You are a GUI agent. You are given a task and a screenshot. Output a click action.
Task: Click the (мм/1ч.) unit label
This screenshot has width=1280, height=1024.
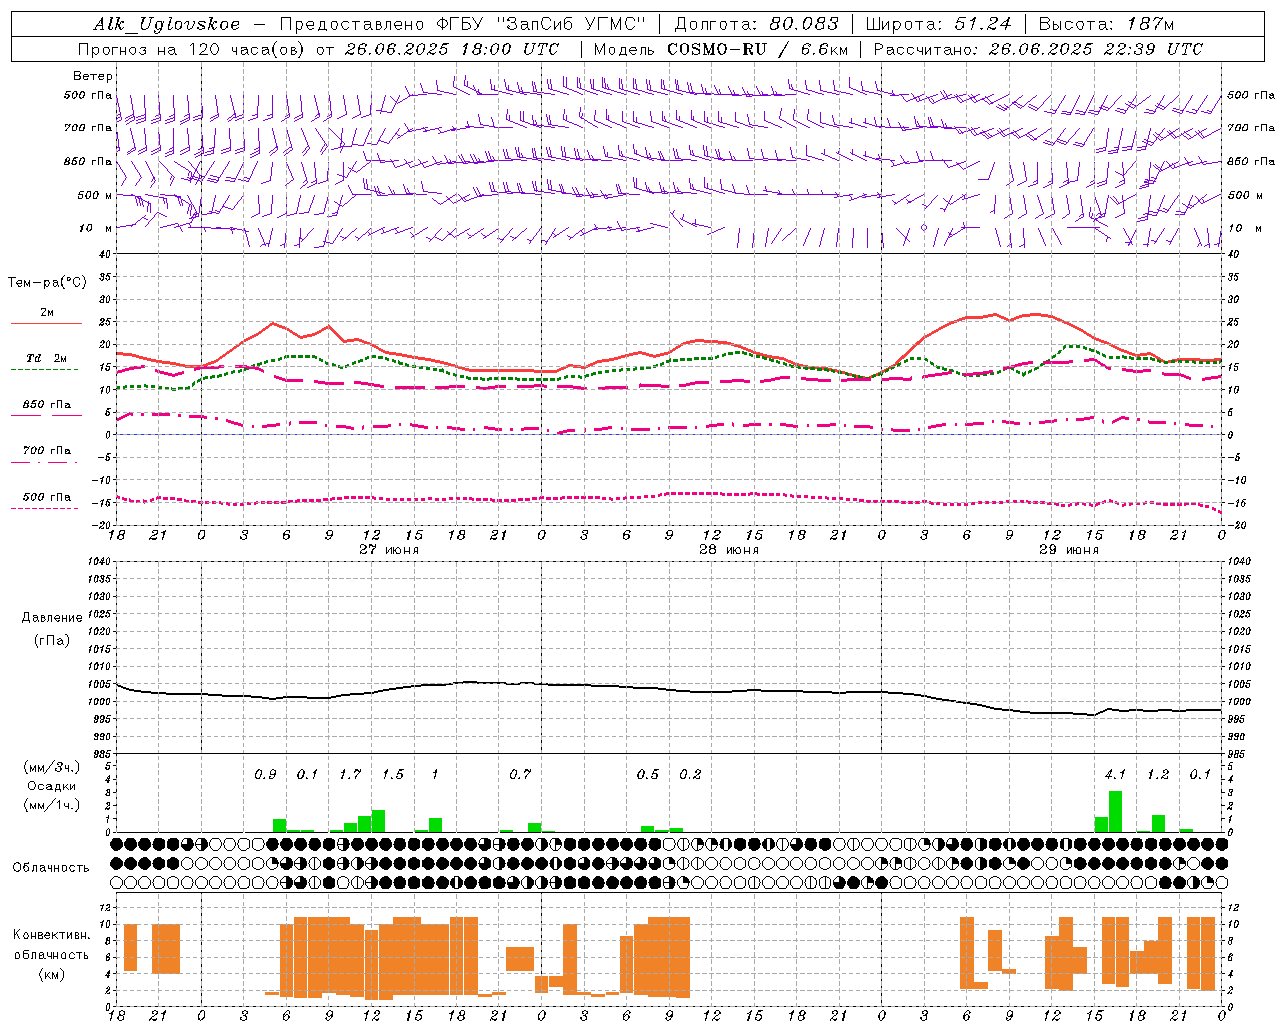[x=52, y=805]
